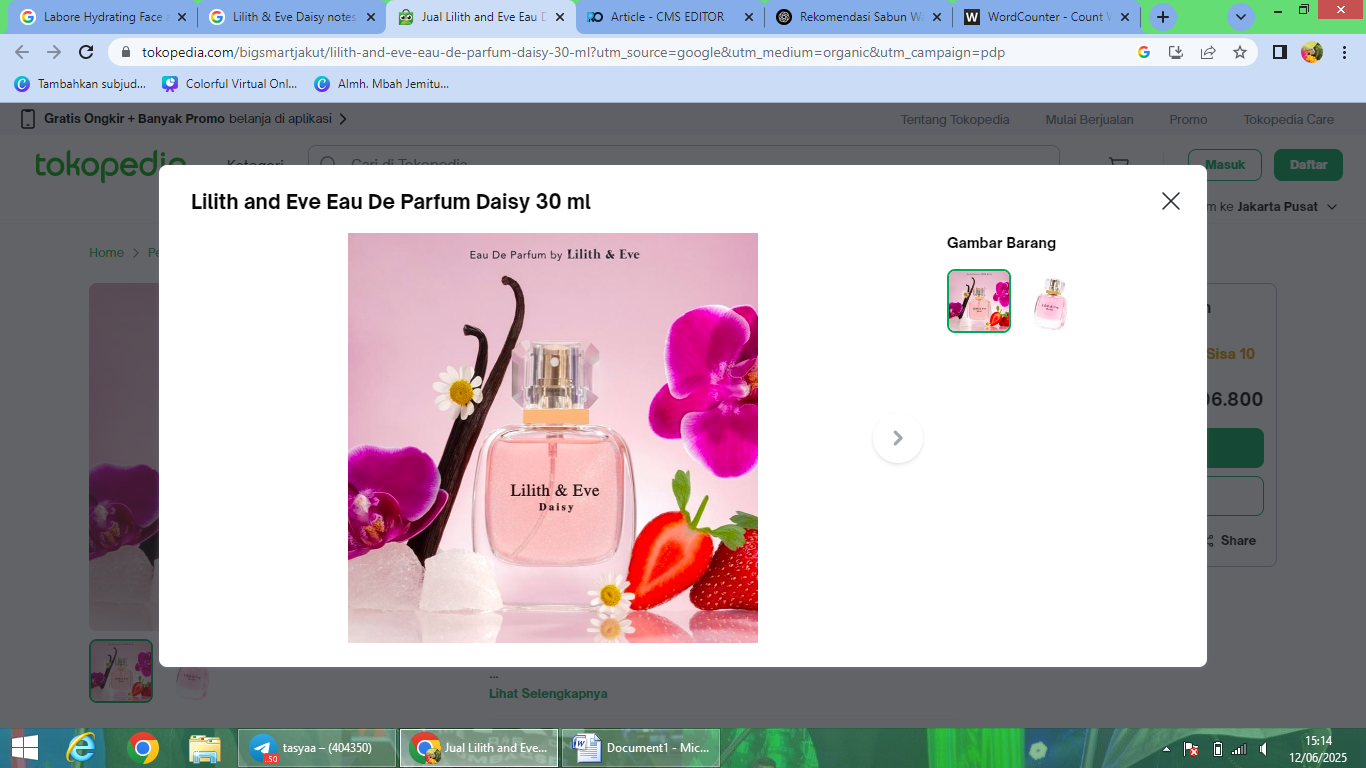Show hidden system tray icons
Screen dimensions: 1366x768
pos(1166,749)
